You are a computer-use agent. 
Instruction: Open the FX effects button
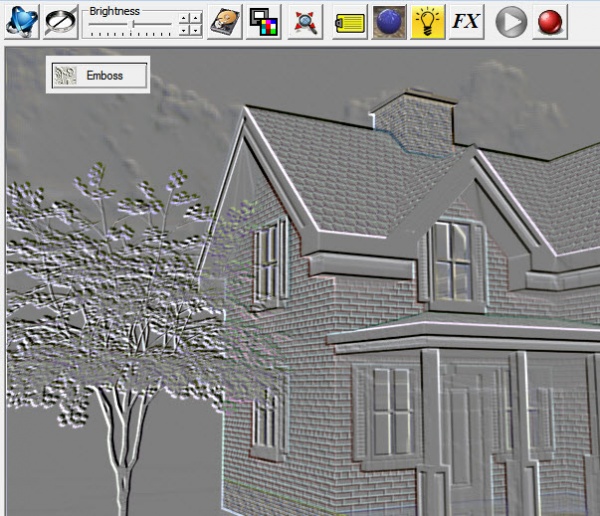[467, 21]
